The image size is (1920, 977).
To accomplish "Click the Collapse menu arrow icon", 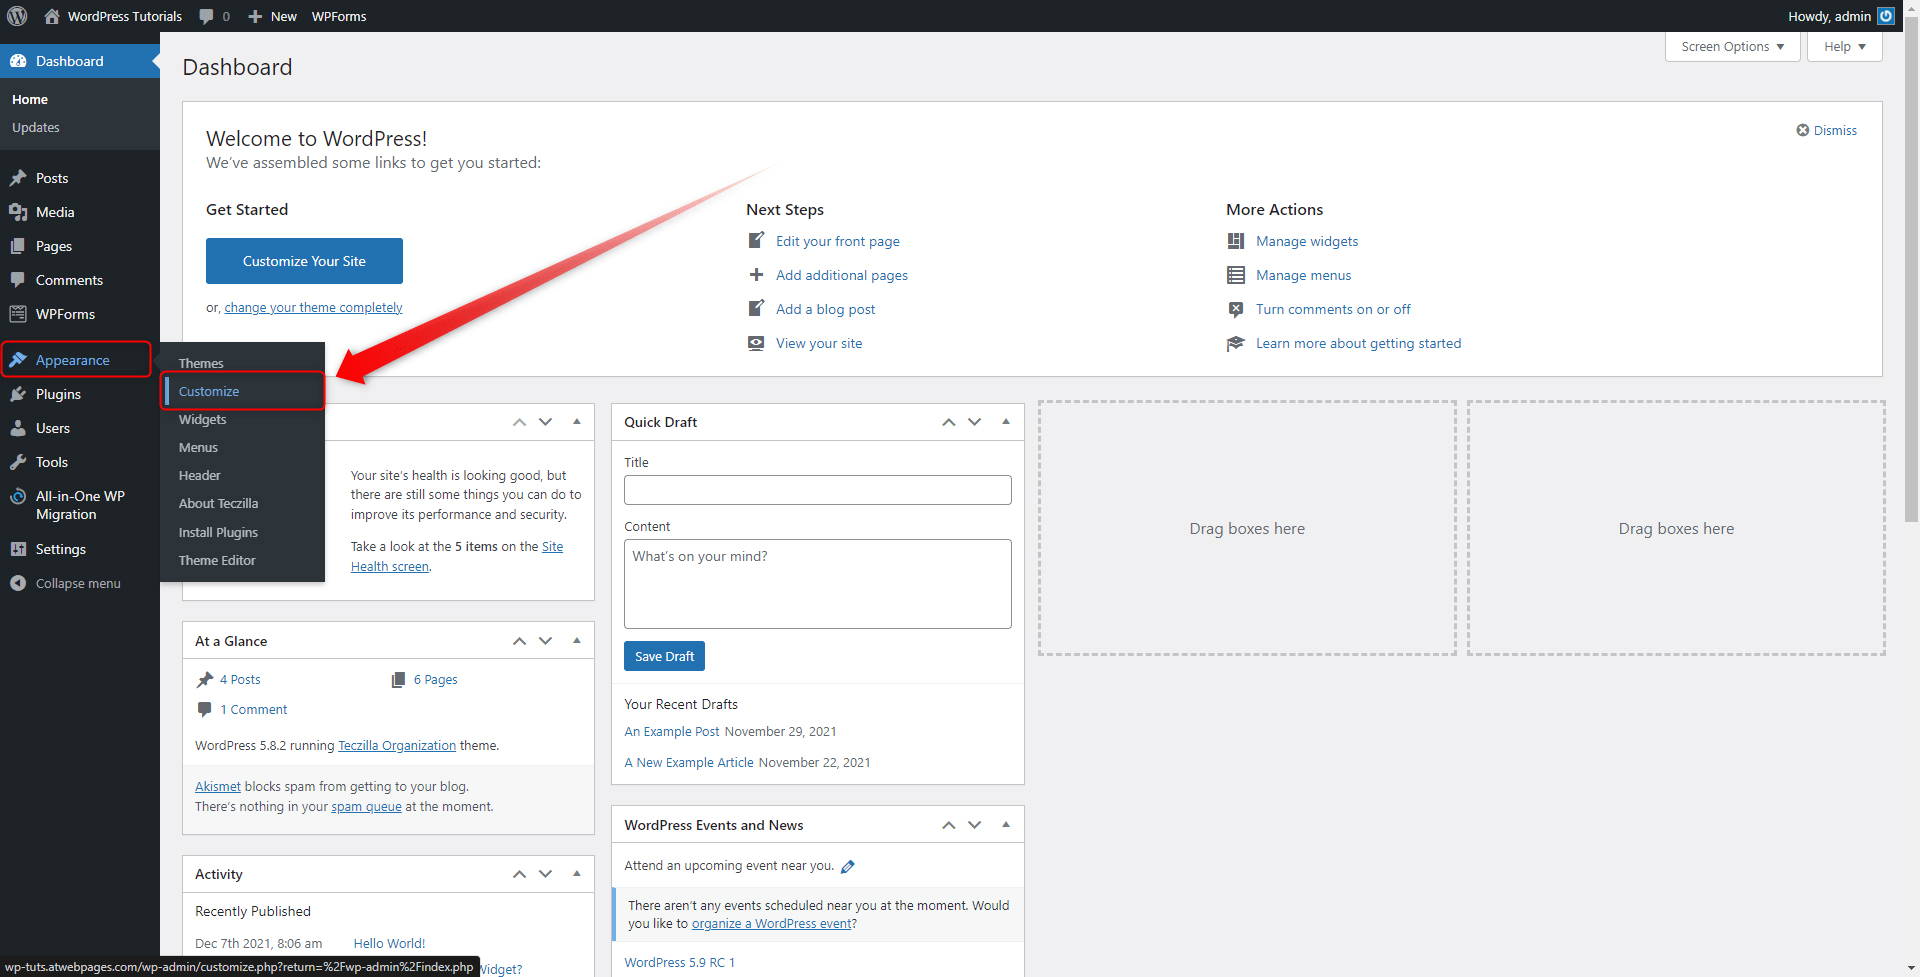I will pos(18,583).
